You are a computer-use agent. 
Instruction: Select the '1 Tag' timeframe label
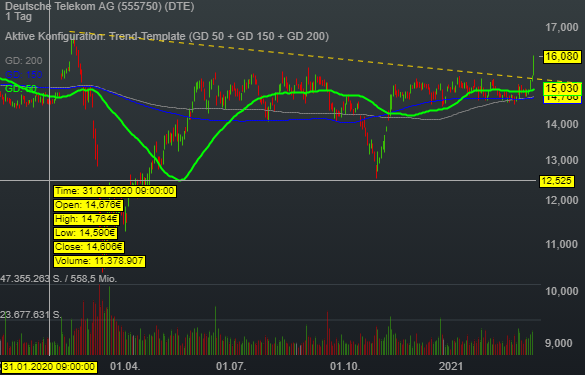point(19,16)
